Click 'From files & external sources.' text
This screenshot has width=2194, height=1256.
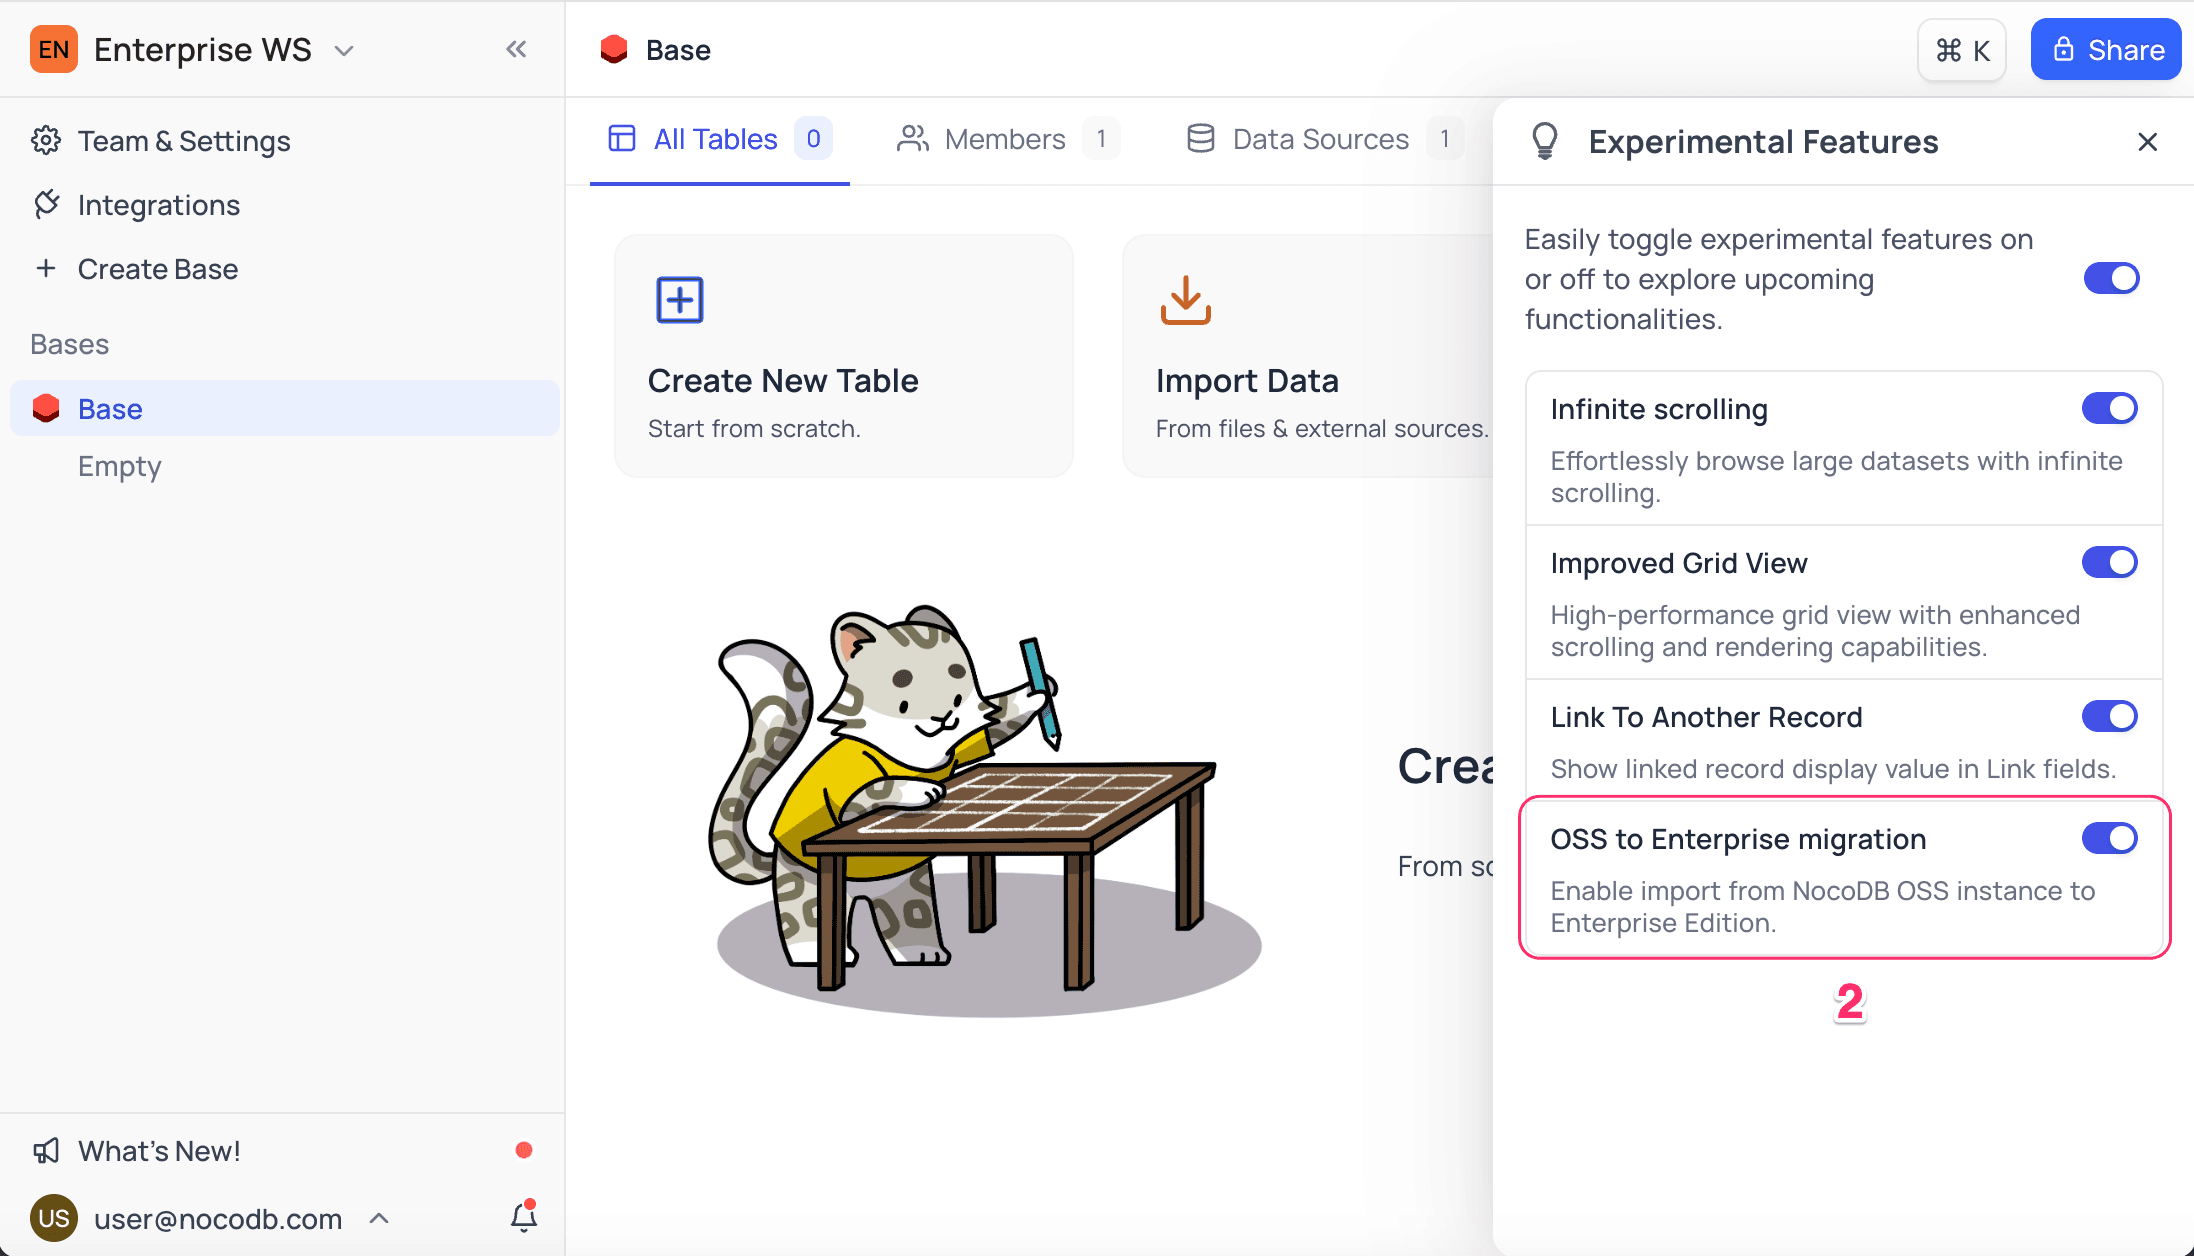[x=1322, y=429]
